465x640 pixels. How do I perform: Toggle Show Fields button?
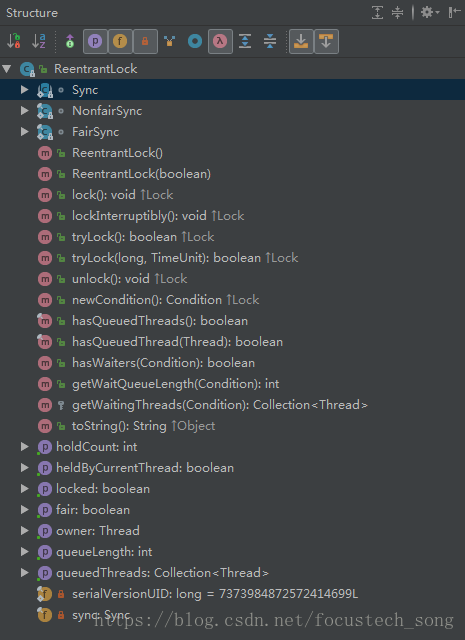point(120,41)
